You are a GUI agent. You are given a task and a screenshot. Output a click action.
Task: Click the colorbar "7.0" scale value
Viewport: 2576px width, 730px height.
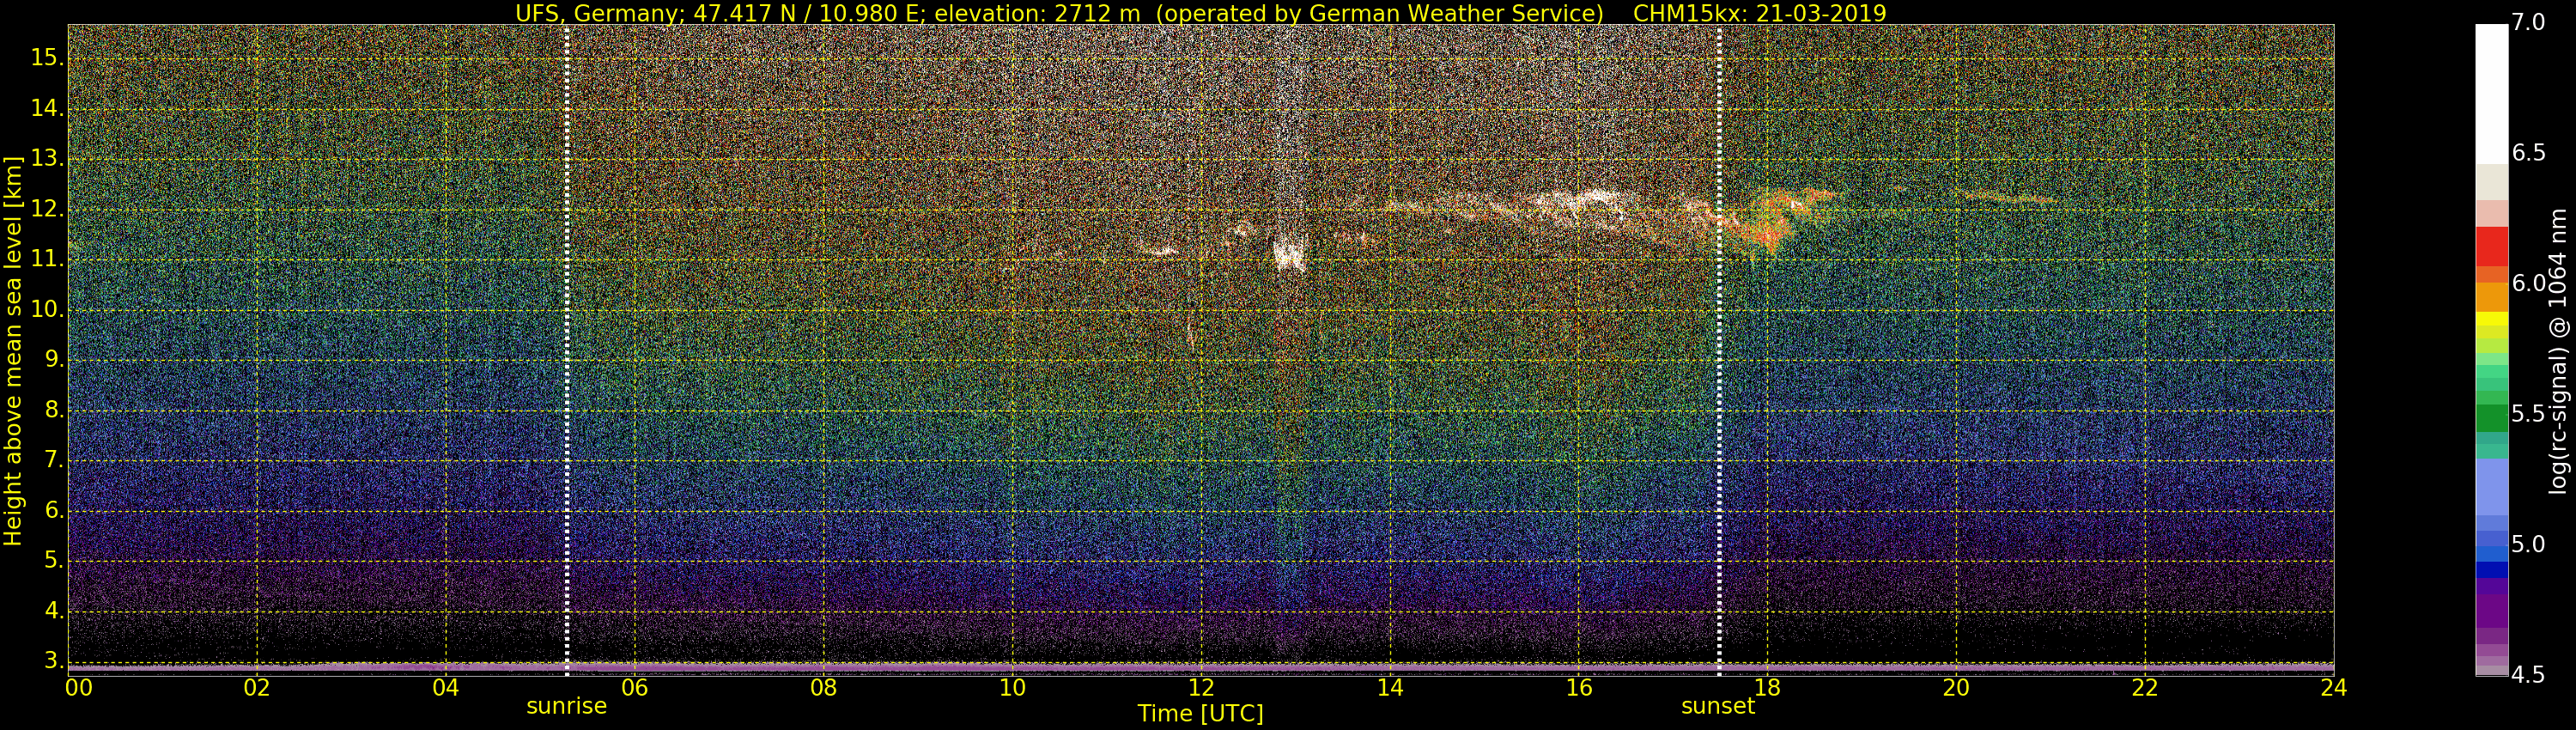[2528, 22]
